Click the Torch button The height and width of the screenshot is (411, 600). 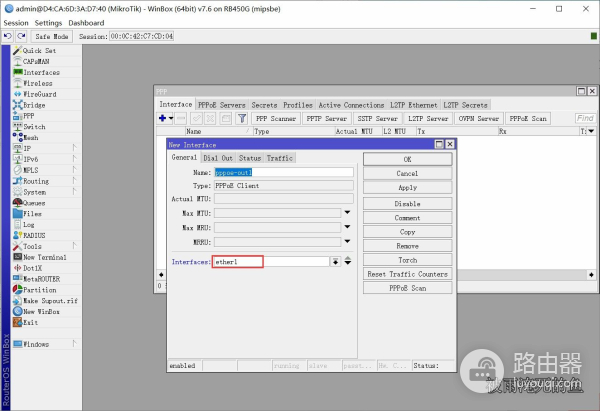[408, 260]
